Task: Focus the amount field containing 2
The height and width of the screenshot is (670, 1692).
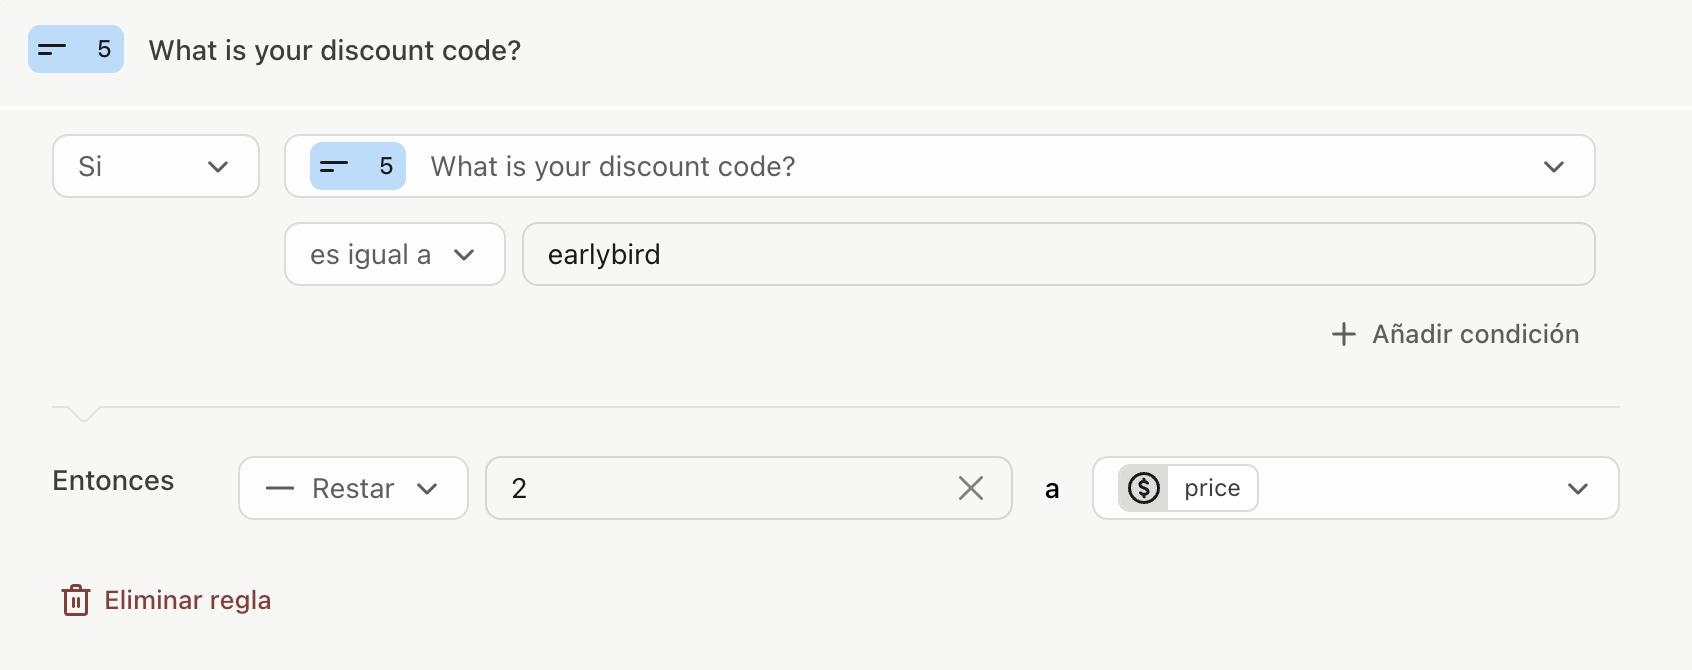Action: click(720, 488)
